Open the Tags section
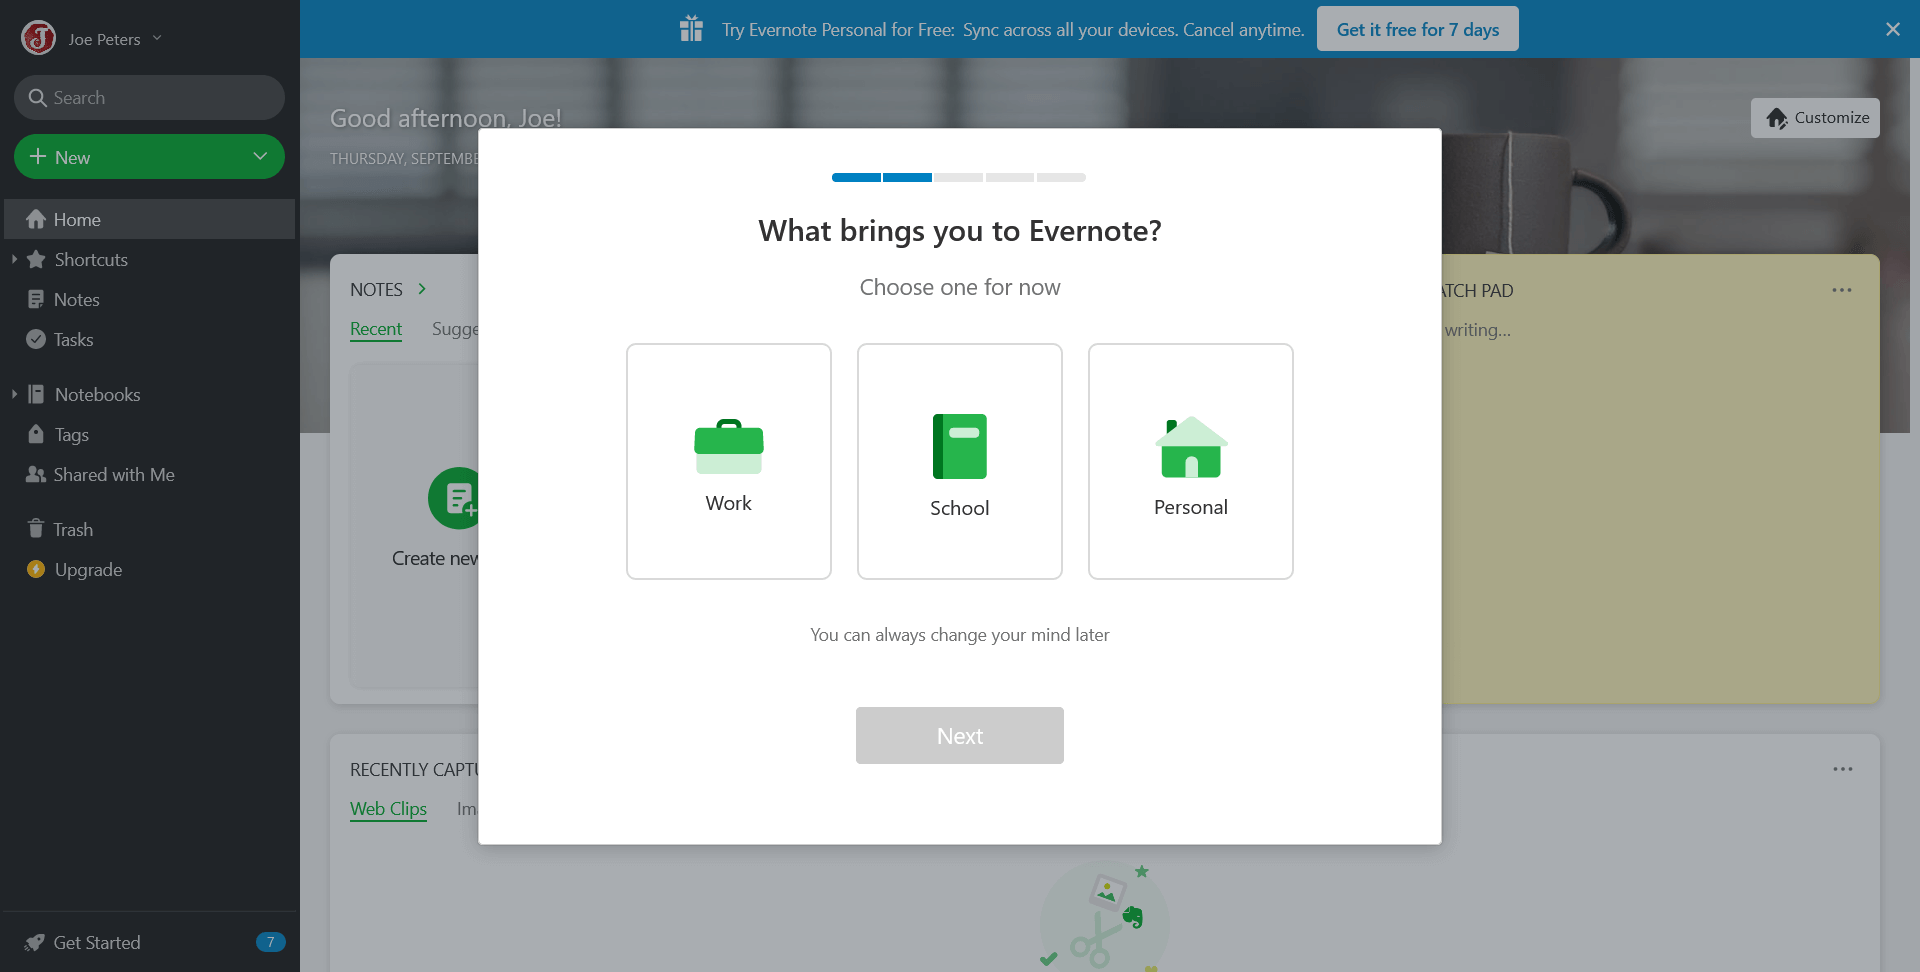The image size is (1920, 972). [71, 435]
